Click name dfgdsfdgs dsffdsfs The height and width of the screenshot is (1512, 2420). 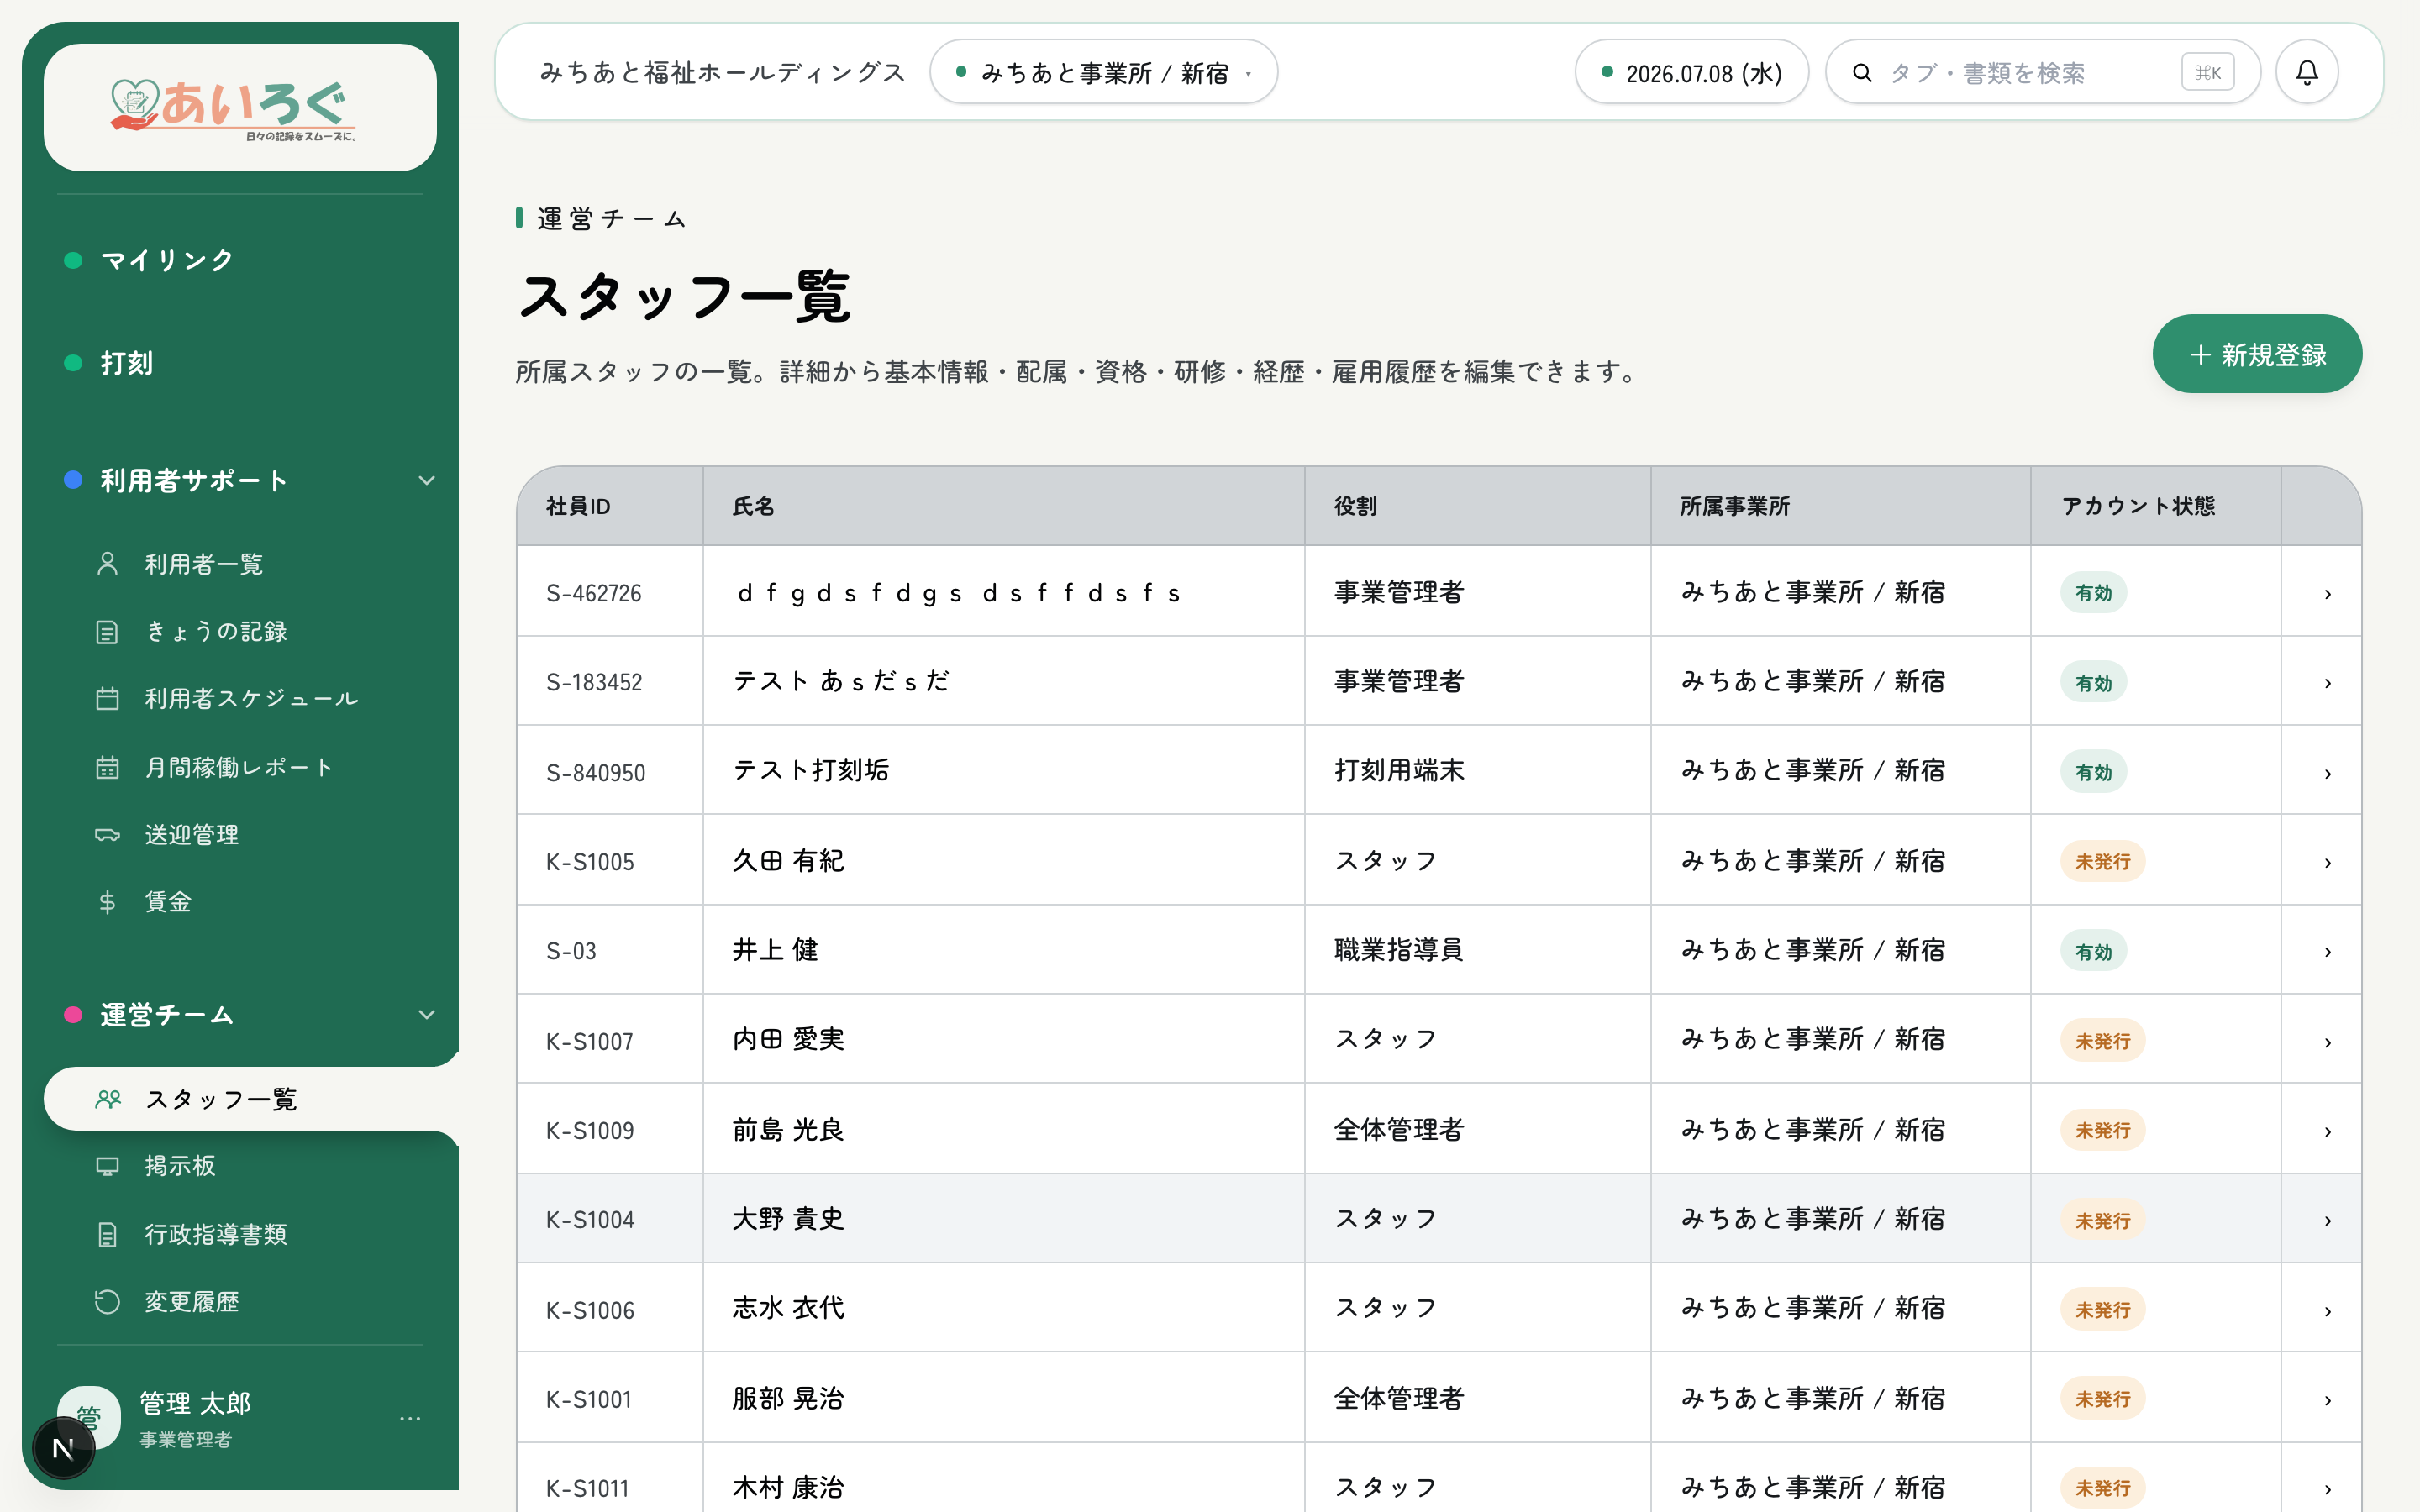959,593
